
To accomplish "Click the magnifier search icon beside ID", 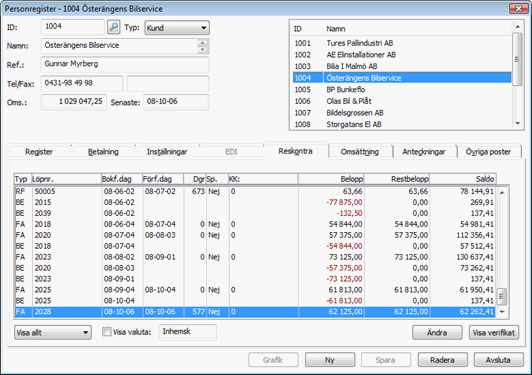I will pos(114,27).
